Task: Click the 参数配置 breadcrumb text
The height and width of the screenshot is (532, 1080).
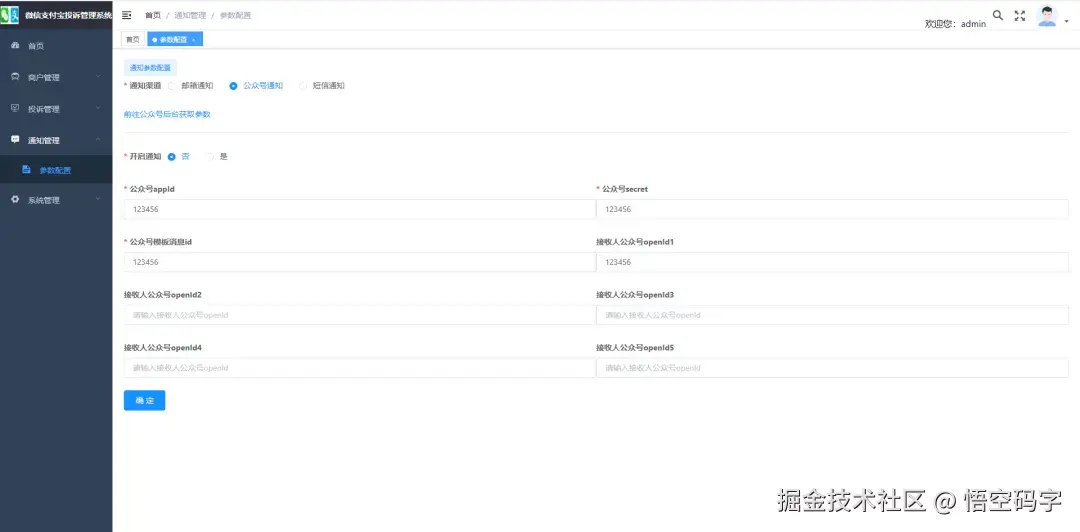Action: [236, 15]
